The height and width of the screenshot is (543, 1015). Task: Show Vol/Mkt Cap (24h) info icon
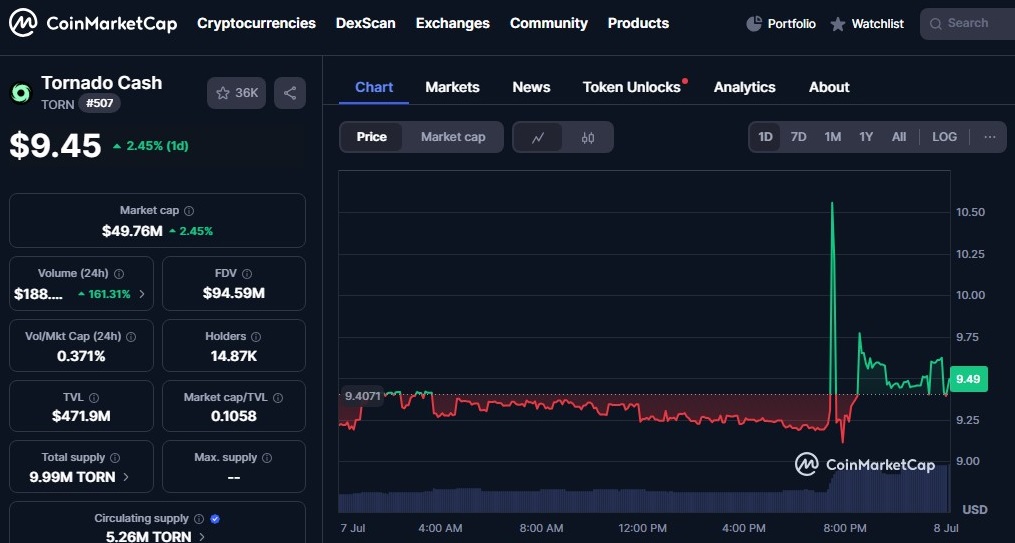click(131, 337)
